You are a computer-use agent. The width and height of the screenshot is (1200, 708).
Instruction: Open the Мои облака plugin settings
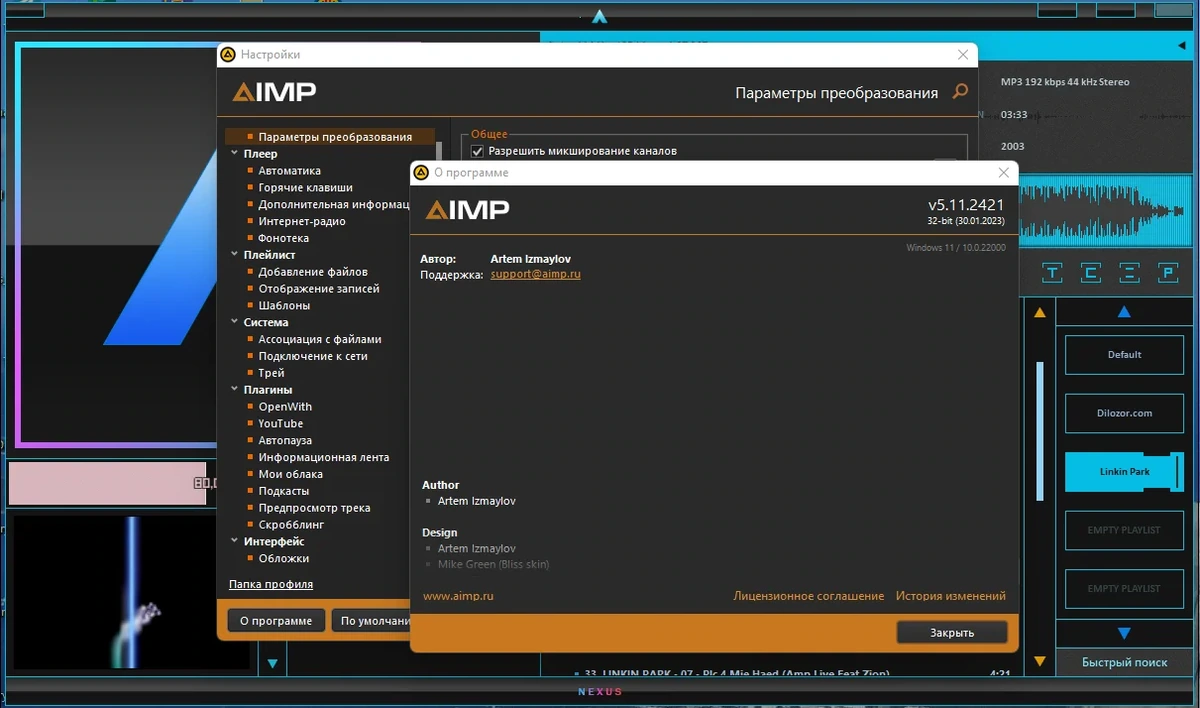coord(290,474)
